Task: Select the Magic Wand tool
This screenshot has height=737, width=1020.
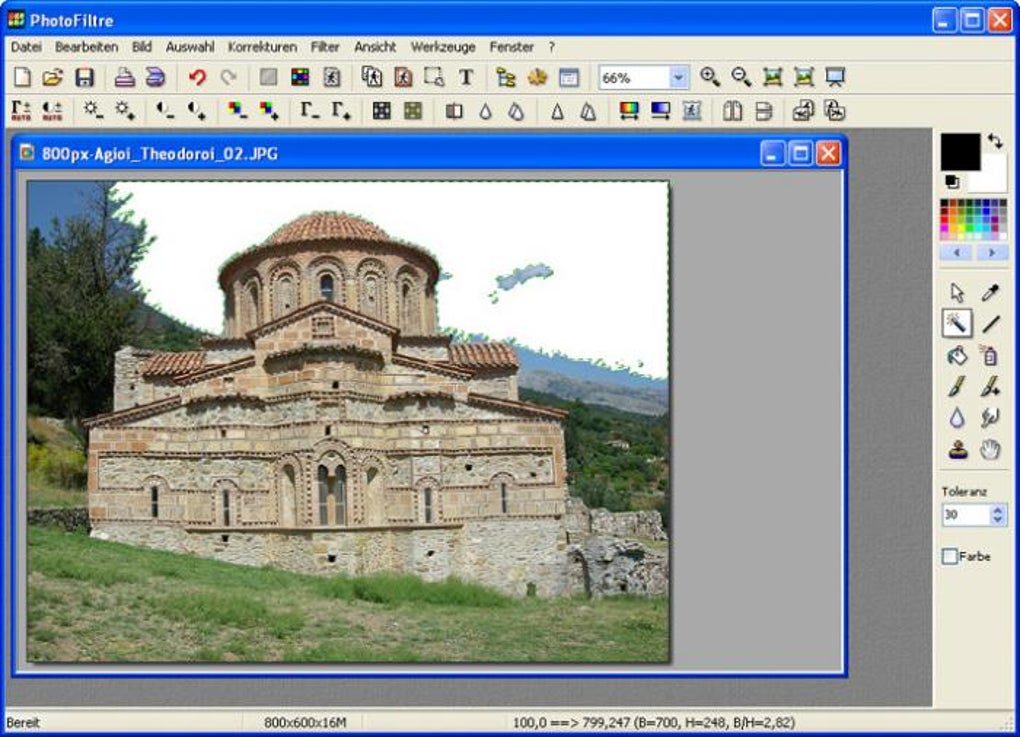Action: point(957,323)
